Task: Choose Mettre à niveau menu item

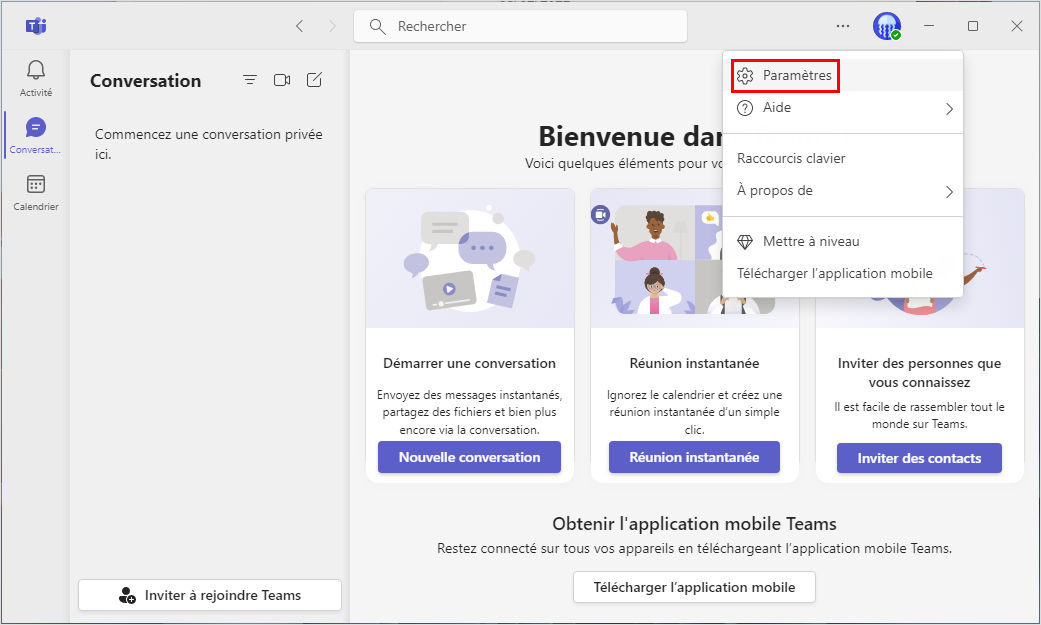Action: point(842,242)
